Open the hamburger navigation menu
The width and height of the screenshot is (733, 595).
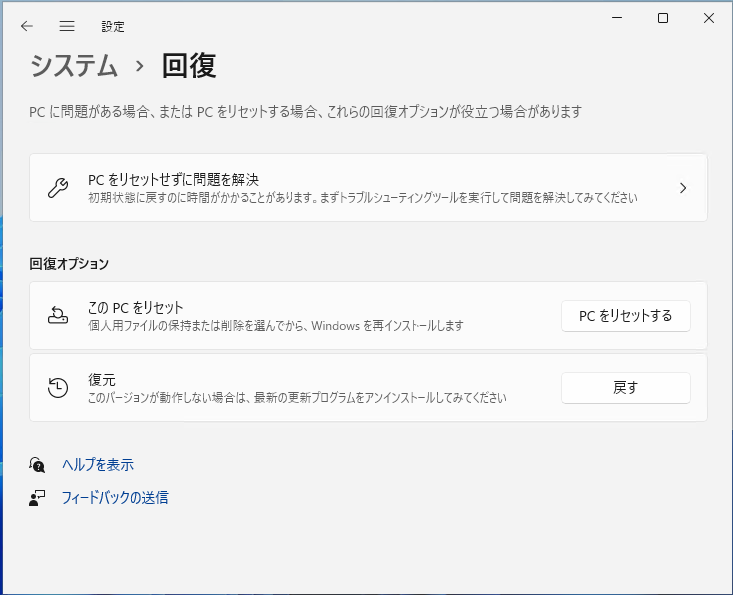click(67, 26)
